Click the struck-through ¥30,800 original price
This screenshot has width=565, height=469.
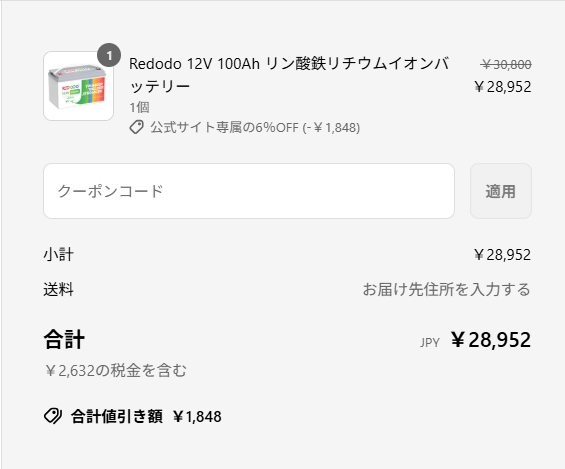(506, 64)
